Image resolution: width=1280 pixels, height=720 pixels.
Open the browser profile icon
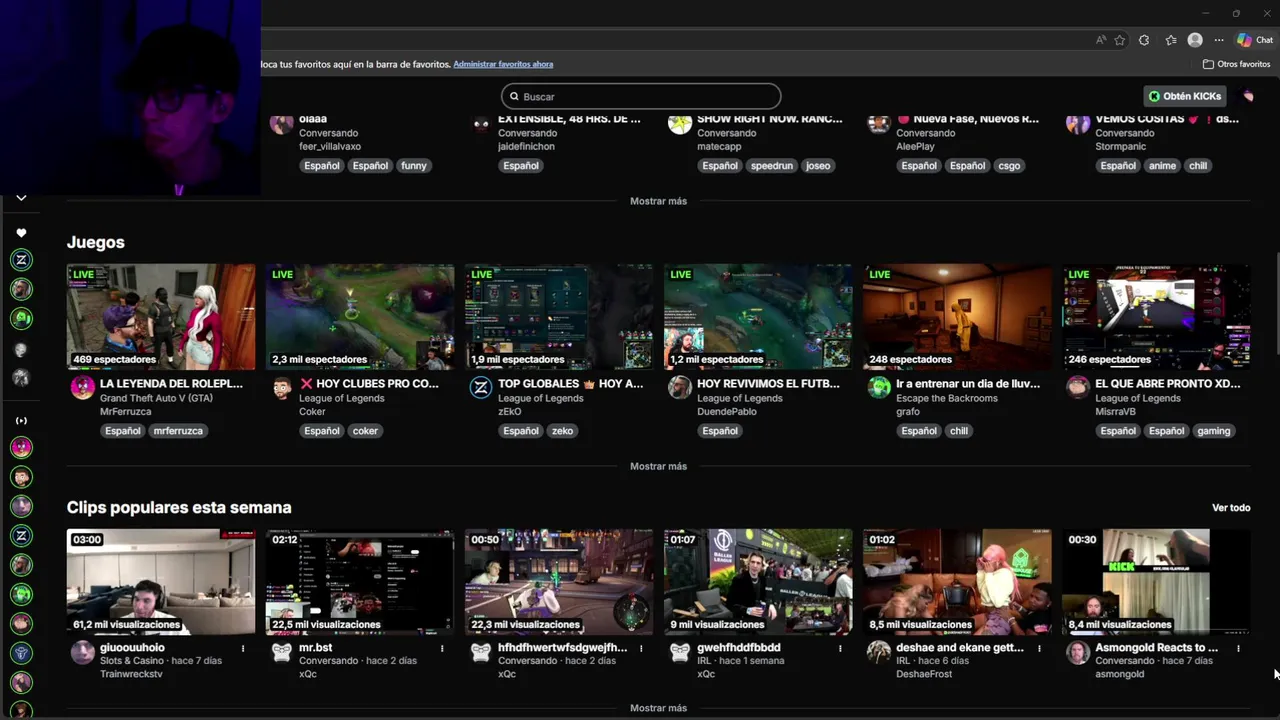(1195, 40)
